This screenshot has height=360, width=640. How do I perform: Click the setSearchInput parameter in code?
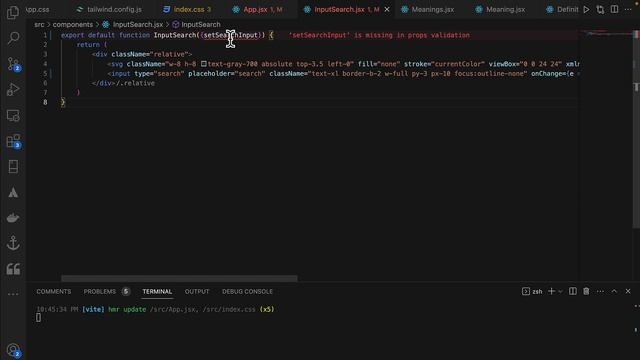[231, 35]
